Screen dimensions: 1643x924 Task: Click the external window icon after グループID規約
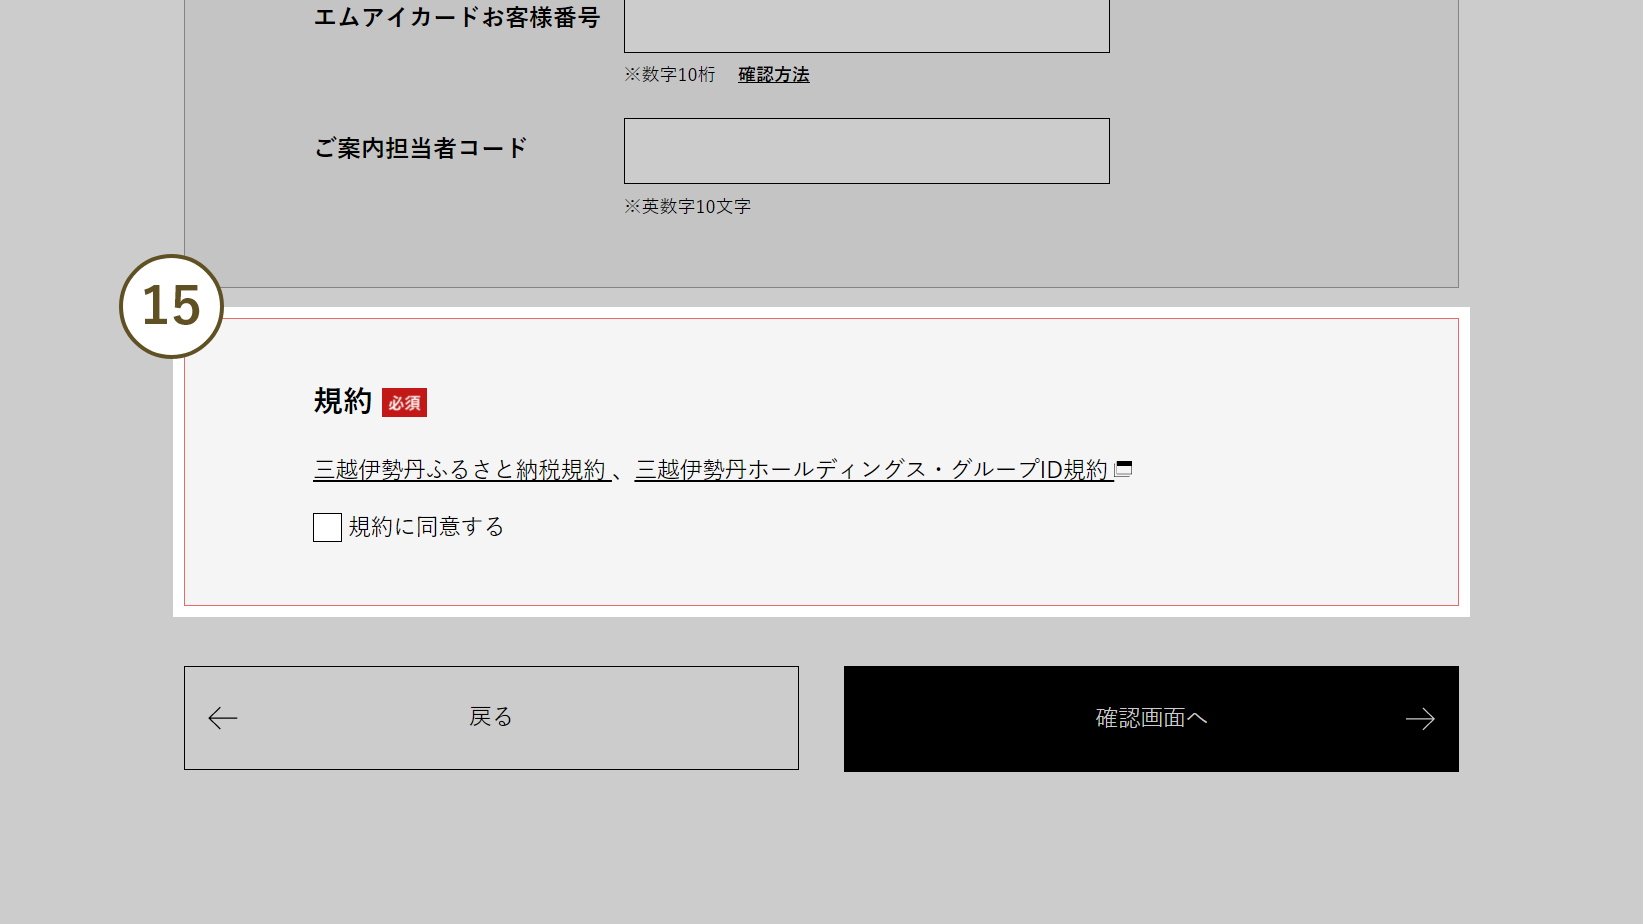[x=1124, y=468]
